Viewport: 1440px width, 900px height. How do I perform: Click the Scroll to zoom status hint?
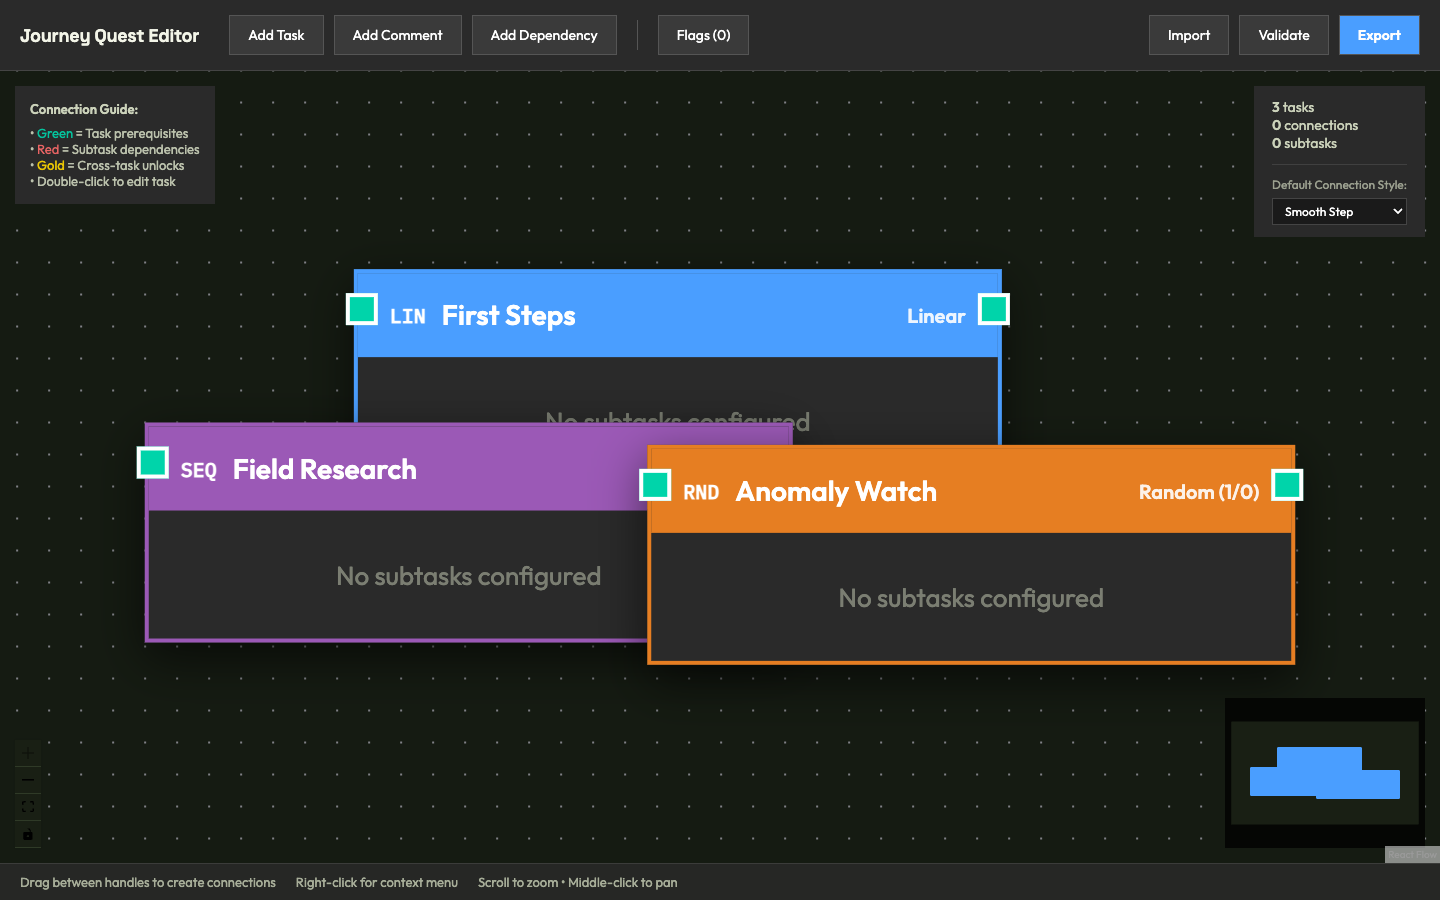(578, 882)
